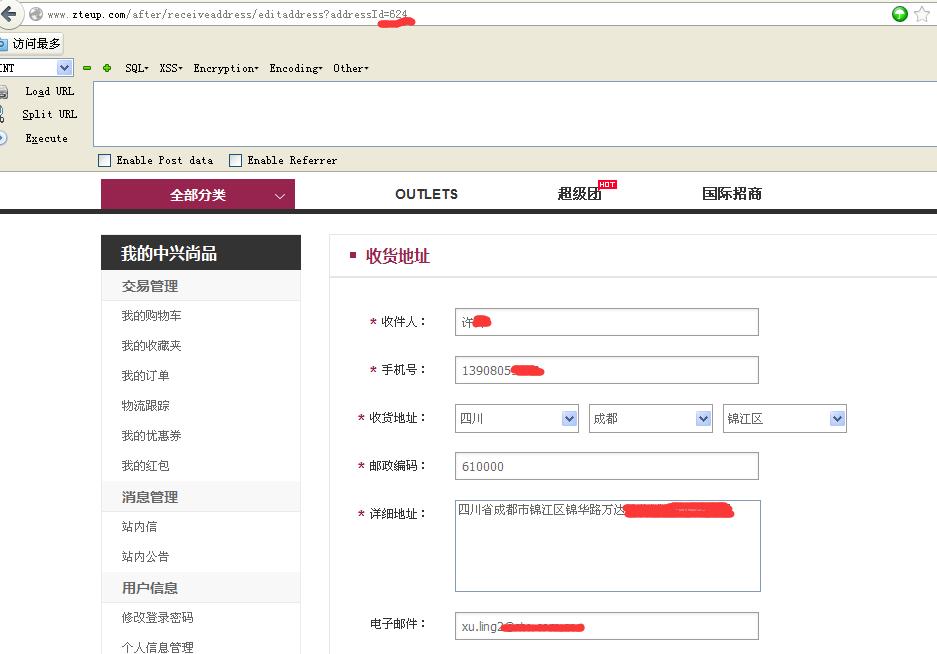Enable Post data checkbox

[x=105, y=160]
